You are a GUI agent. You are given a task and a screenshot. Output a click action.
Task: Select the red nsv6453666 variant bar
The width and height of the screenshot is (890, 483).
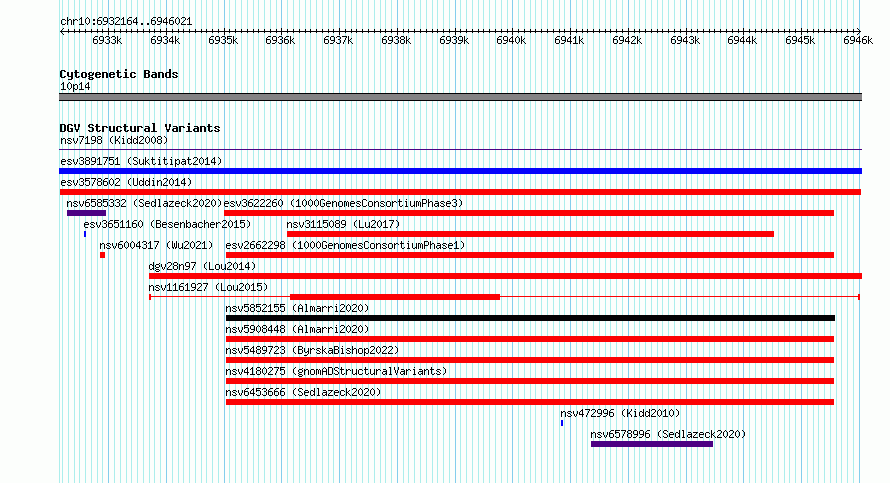(530, 402)
